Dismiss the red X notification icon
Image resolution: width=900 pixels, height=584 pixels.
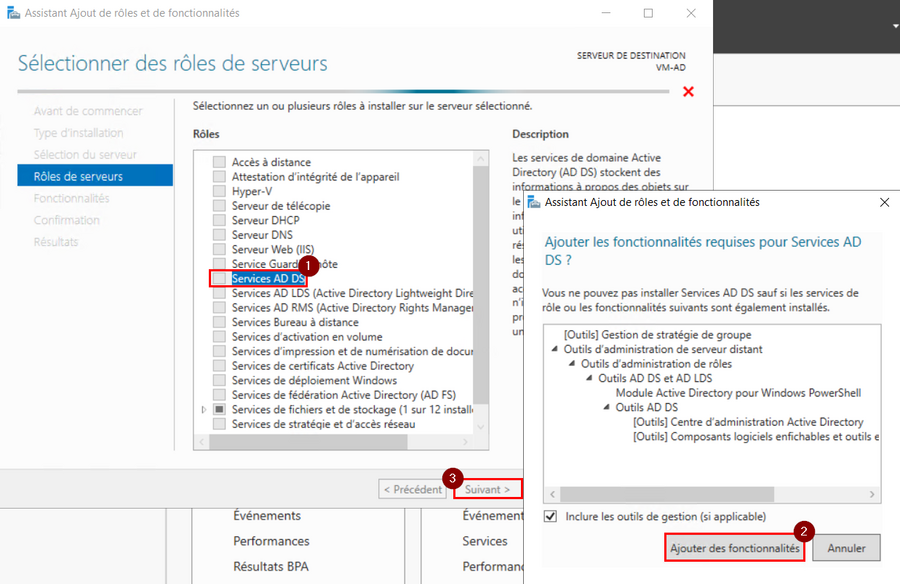(x=688, y=90)
